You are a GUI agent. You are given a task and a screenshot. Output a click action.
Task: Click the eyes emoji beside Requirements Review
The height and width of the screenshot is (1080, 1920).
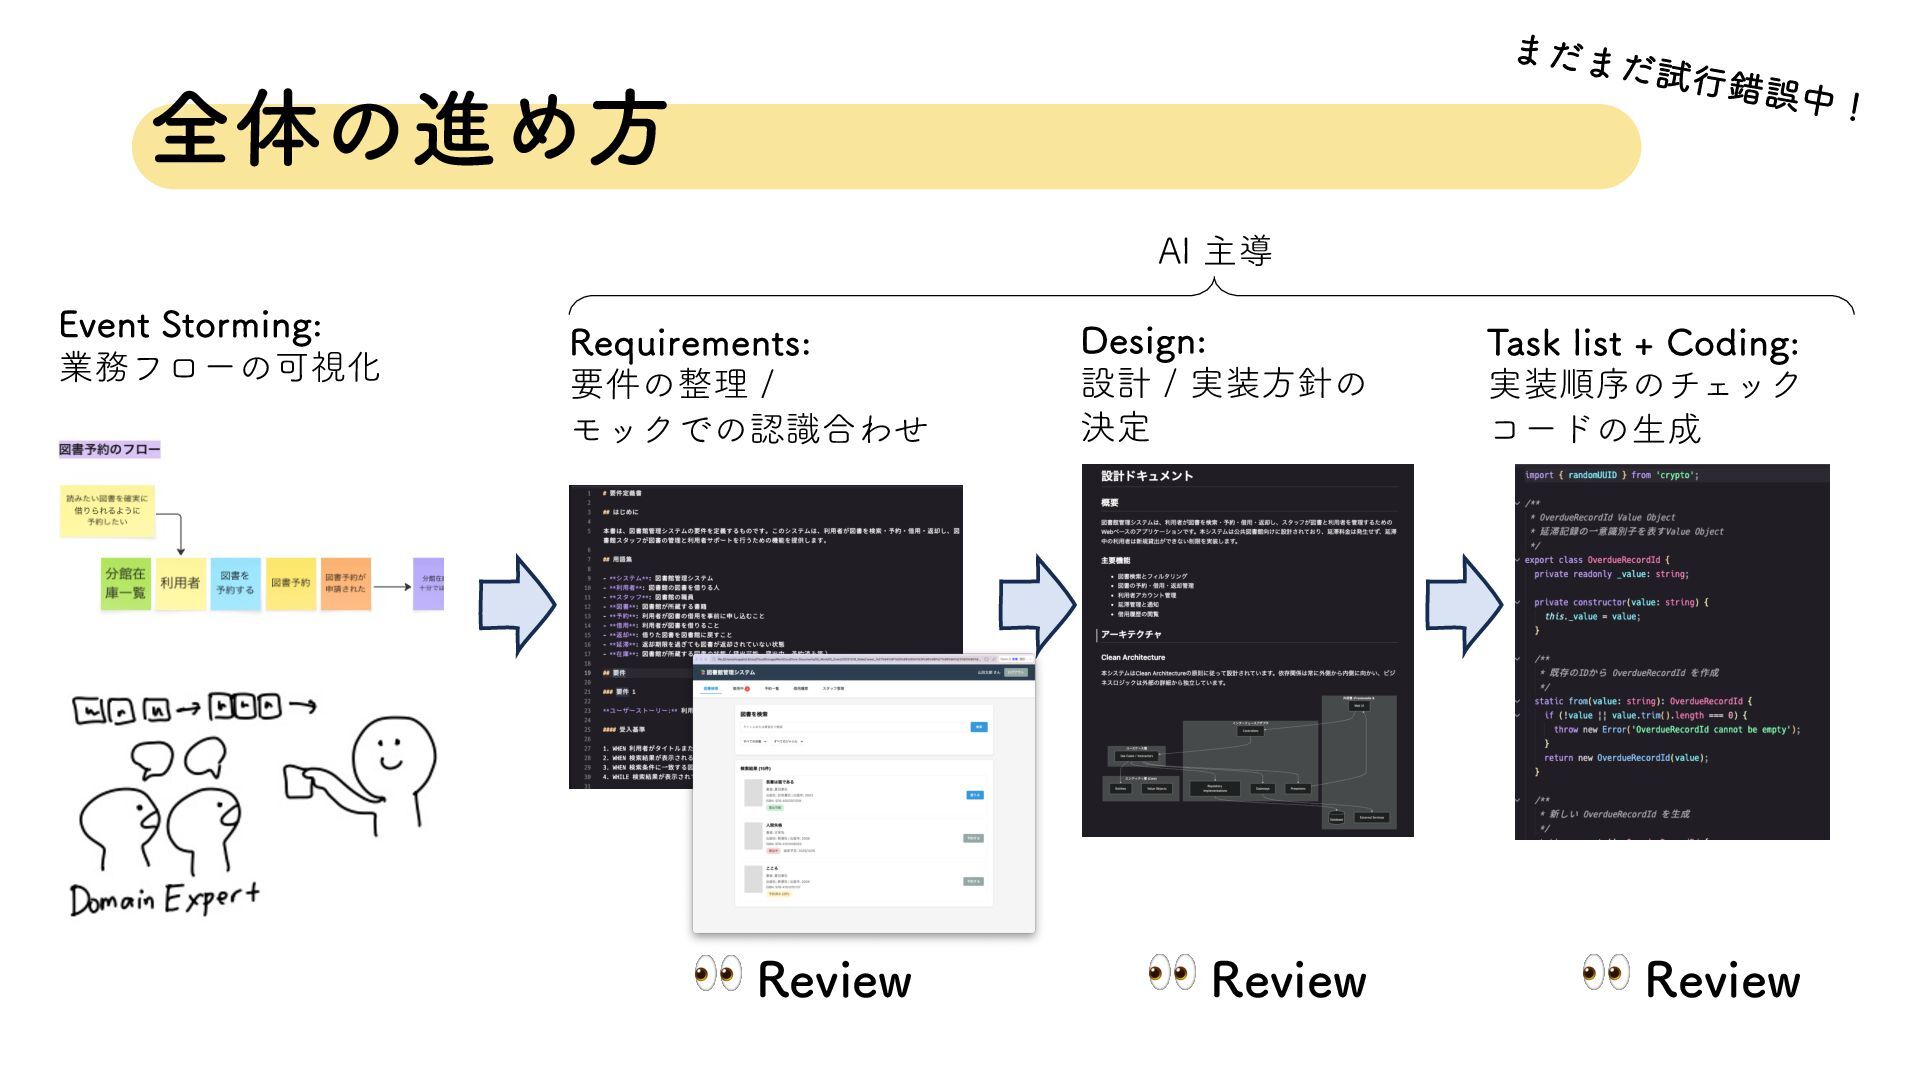click(x=718, y=972)
